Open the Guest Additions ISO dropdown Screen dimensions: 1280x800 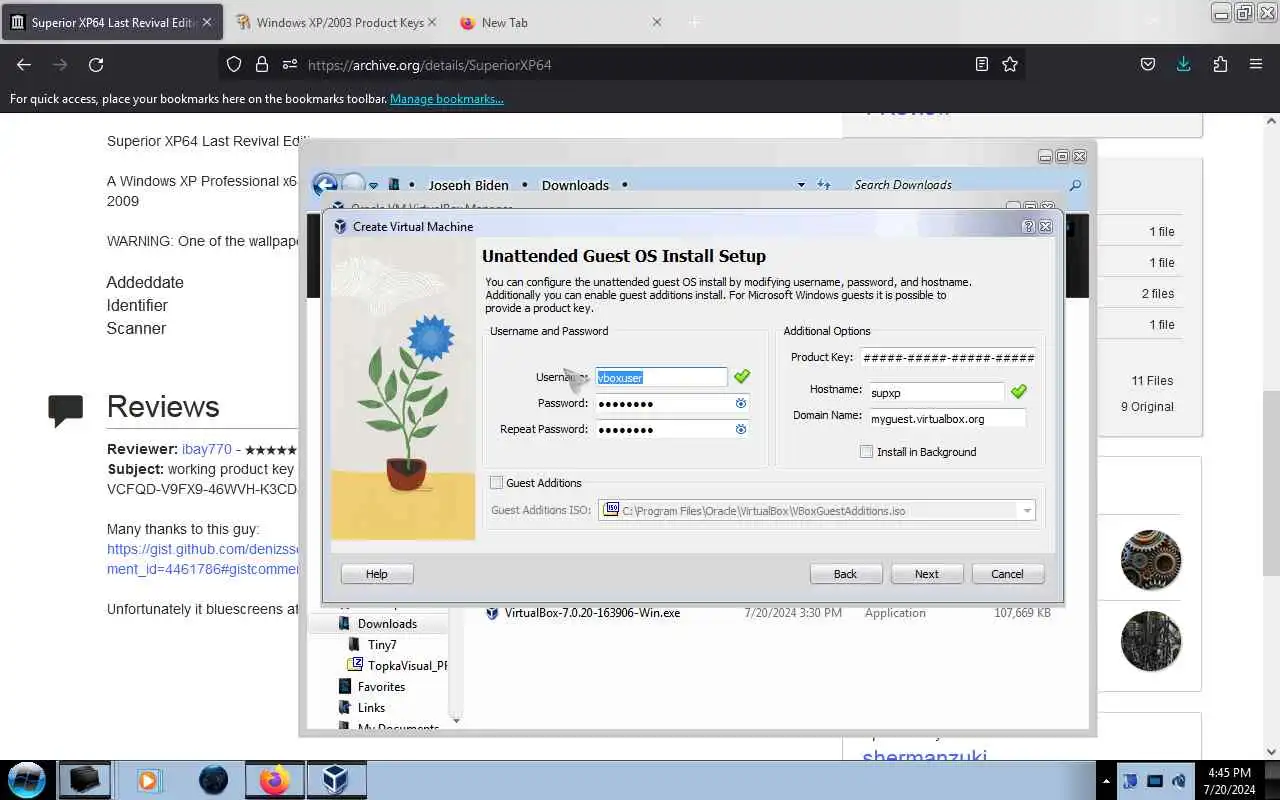tap(1026, 511)
